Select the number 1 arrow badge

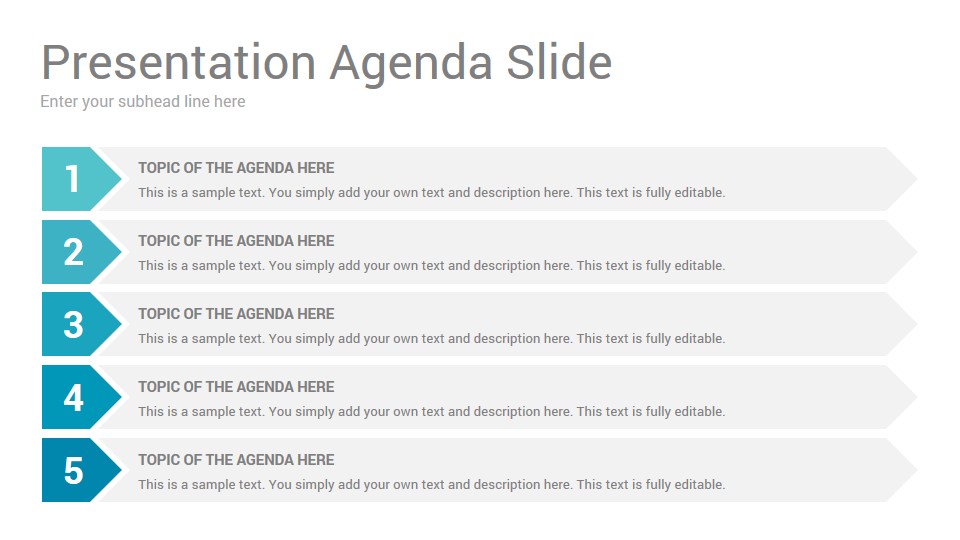pyautogui.click(x=81, y=179)
